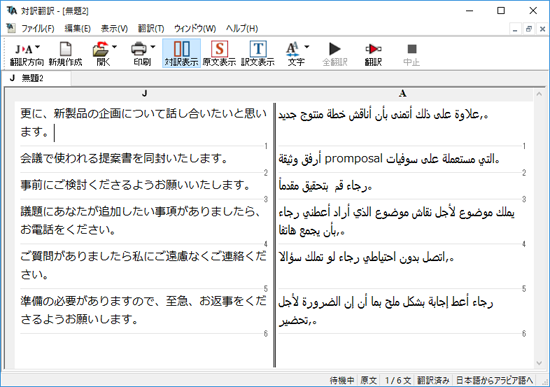Click the 文字 font icon

pyautogui.click(x=292, y=49)
